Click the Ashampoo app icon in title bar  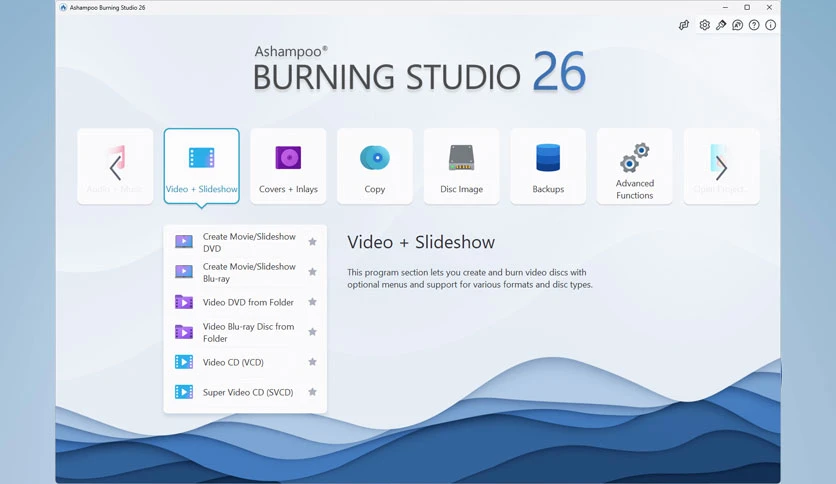coord(63,7)
